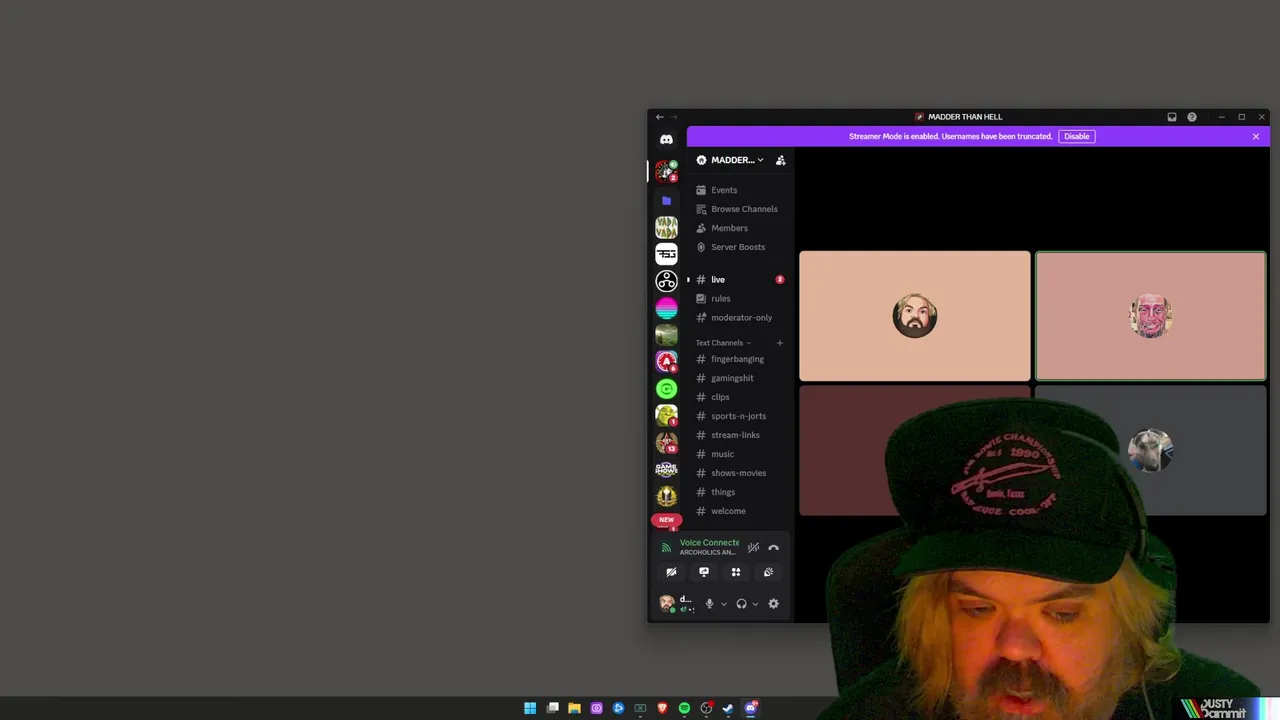Click Voice Connected status text
Viewport: 1280px width, 720px height.
pos(710,543)
